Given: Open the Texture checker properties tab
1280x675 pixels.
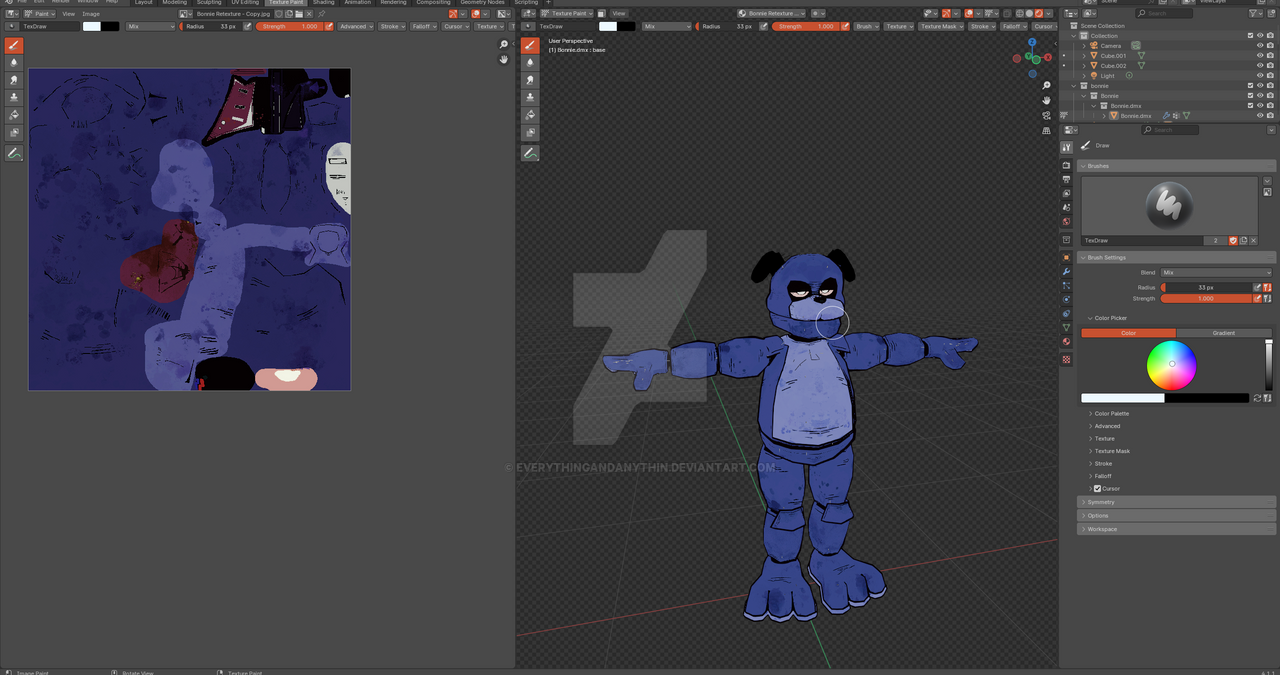Looking at the screenshot, I should click(1066, 359).
